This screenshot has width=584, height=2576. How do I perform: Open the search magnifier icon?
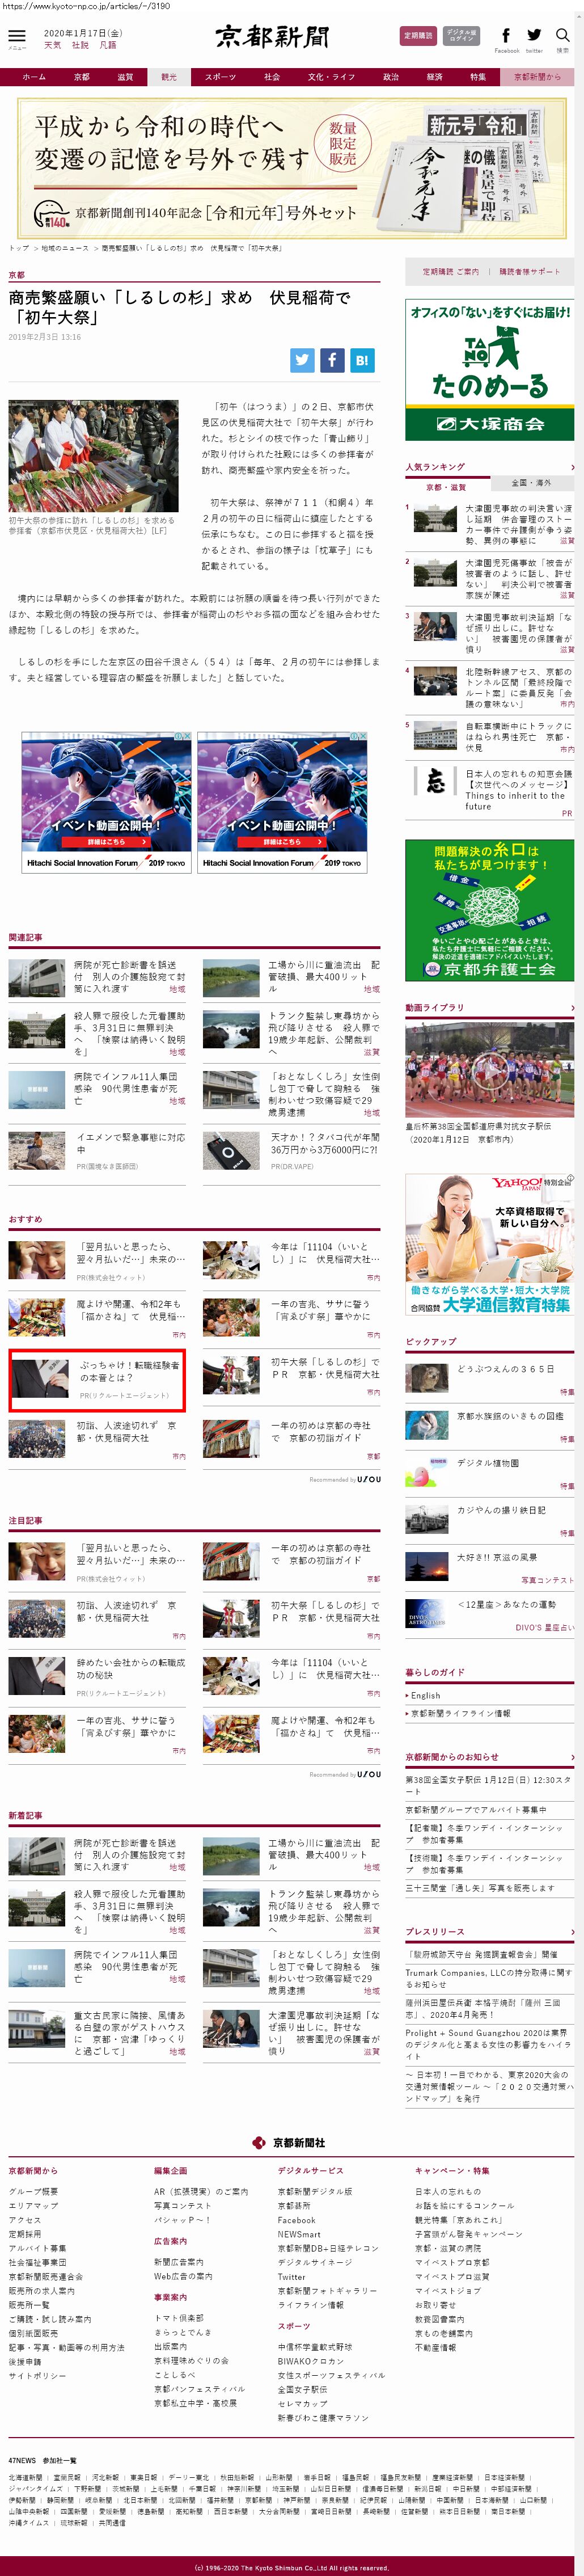(562, 36)
